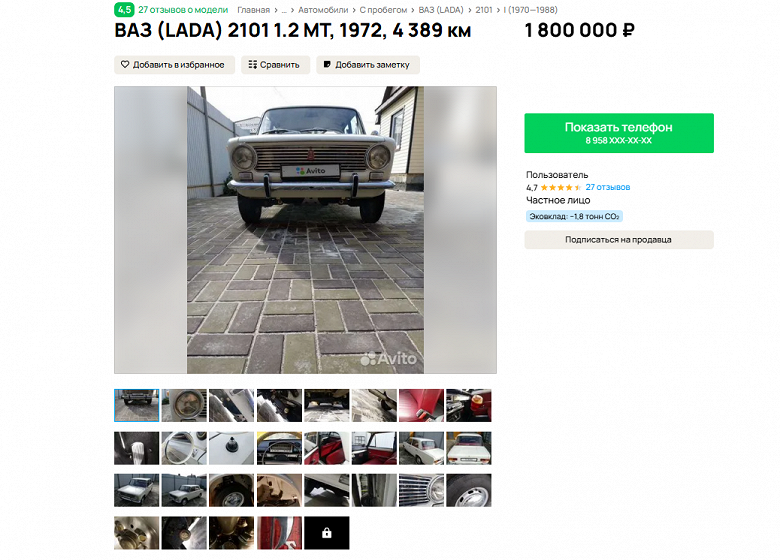This screenshot has width=780, height=560.
Task: Open the 27 отзывов о модели link
Action: (x=183, y=9)
